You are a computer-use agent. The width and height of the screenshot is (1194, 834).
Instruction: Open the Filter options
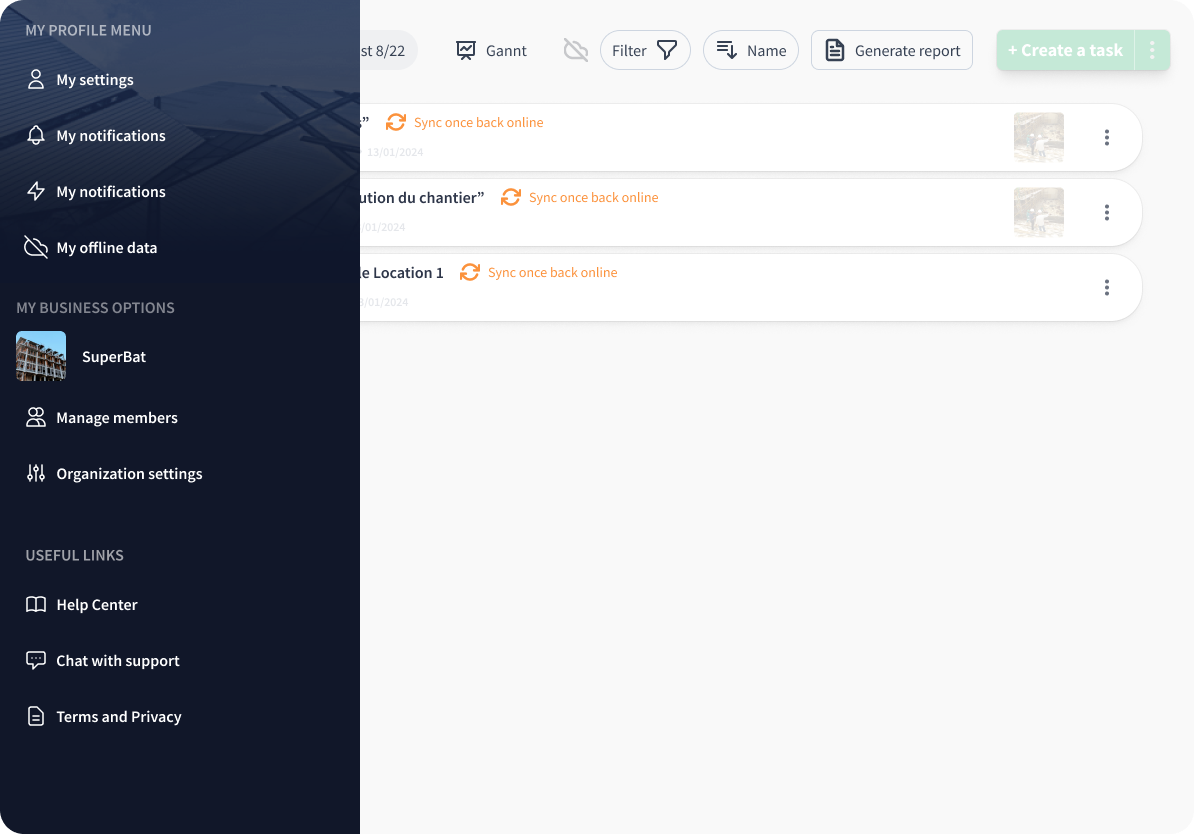tap(645, 50)
